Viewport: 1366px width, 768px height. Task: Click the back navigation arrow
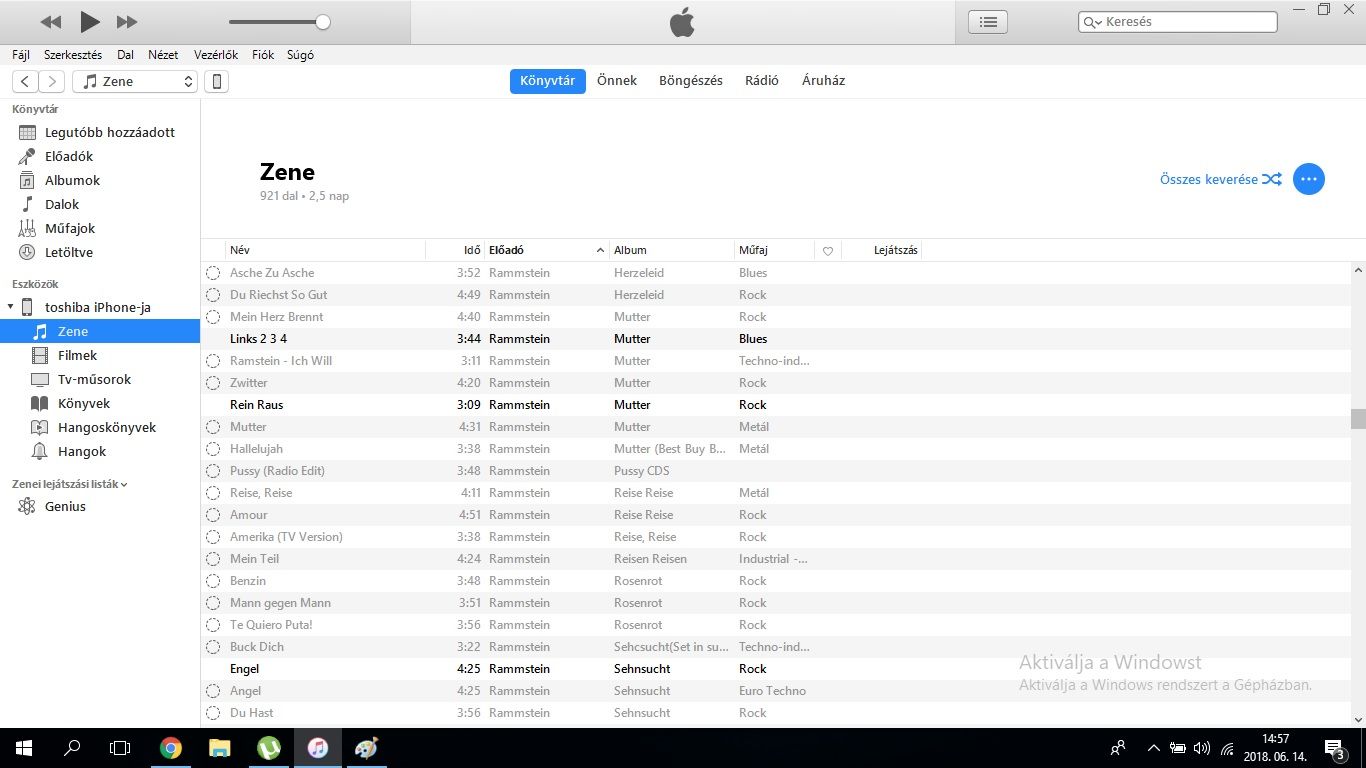click(x=25, y=81)
